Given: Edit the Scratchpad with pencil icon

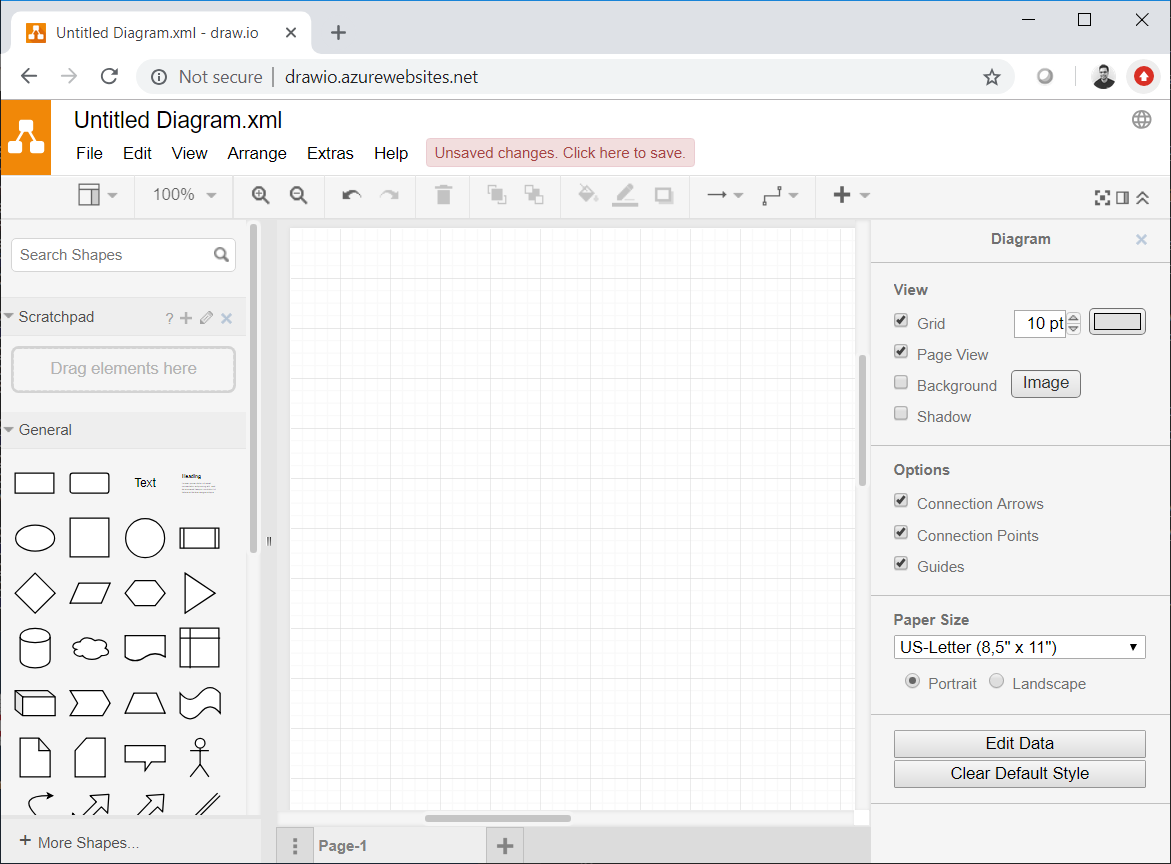Looking at the screenshot, I should pyautogui.click(x=206, y=318).
